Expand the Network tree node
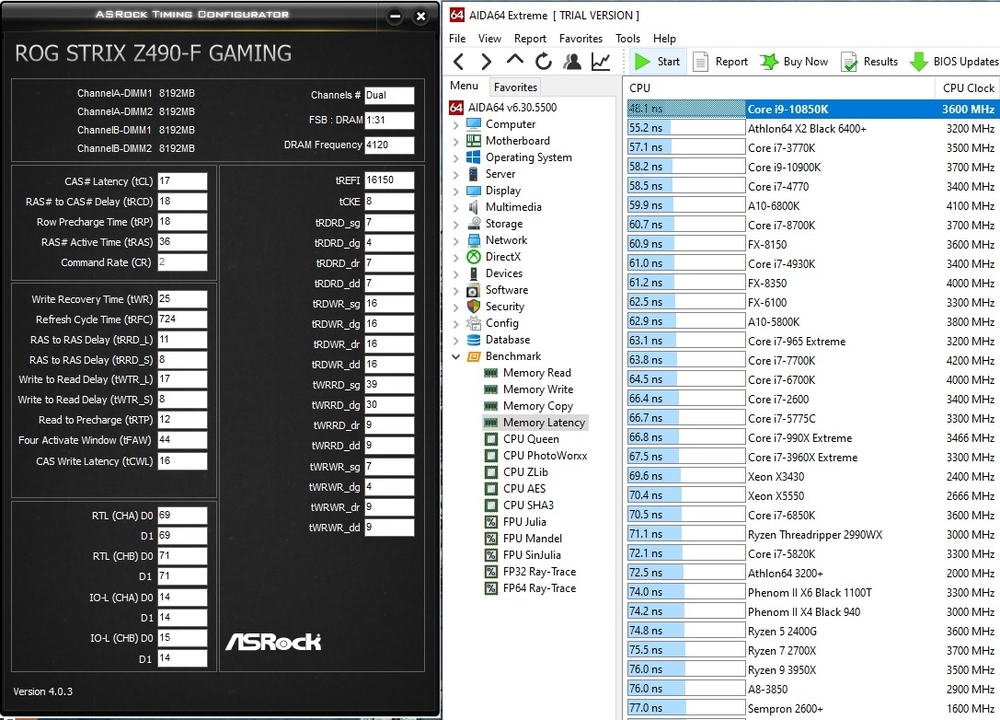Viewport: 1000px width, 720px height. pyautogui.click(x=455, y=240)
